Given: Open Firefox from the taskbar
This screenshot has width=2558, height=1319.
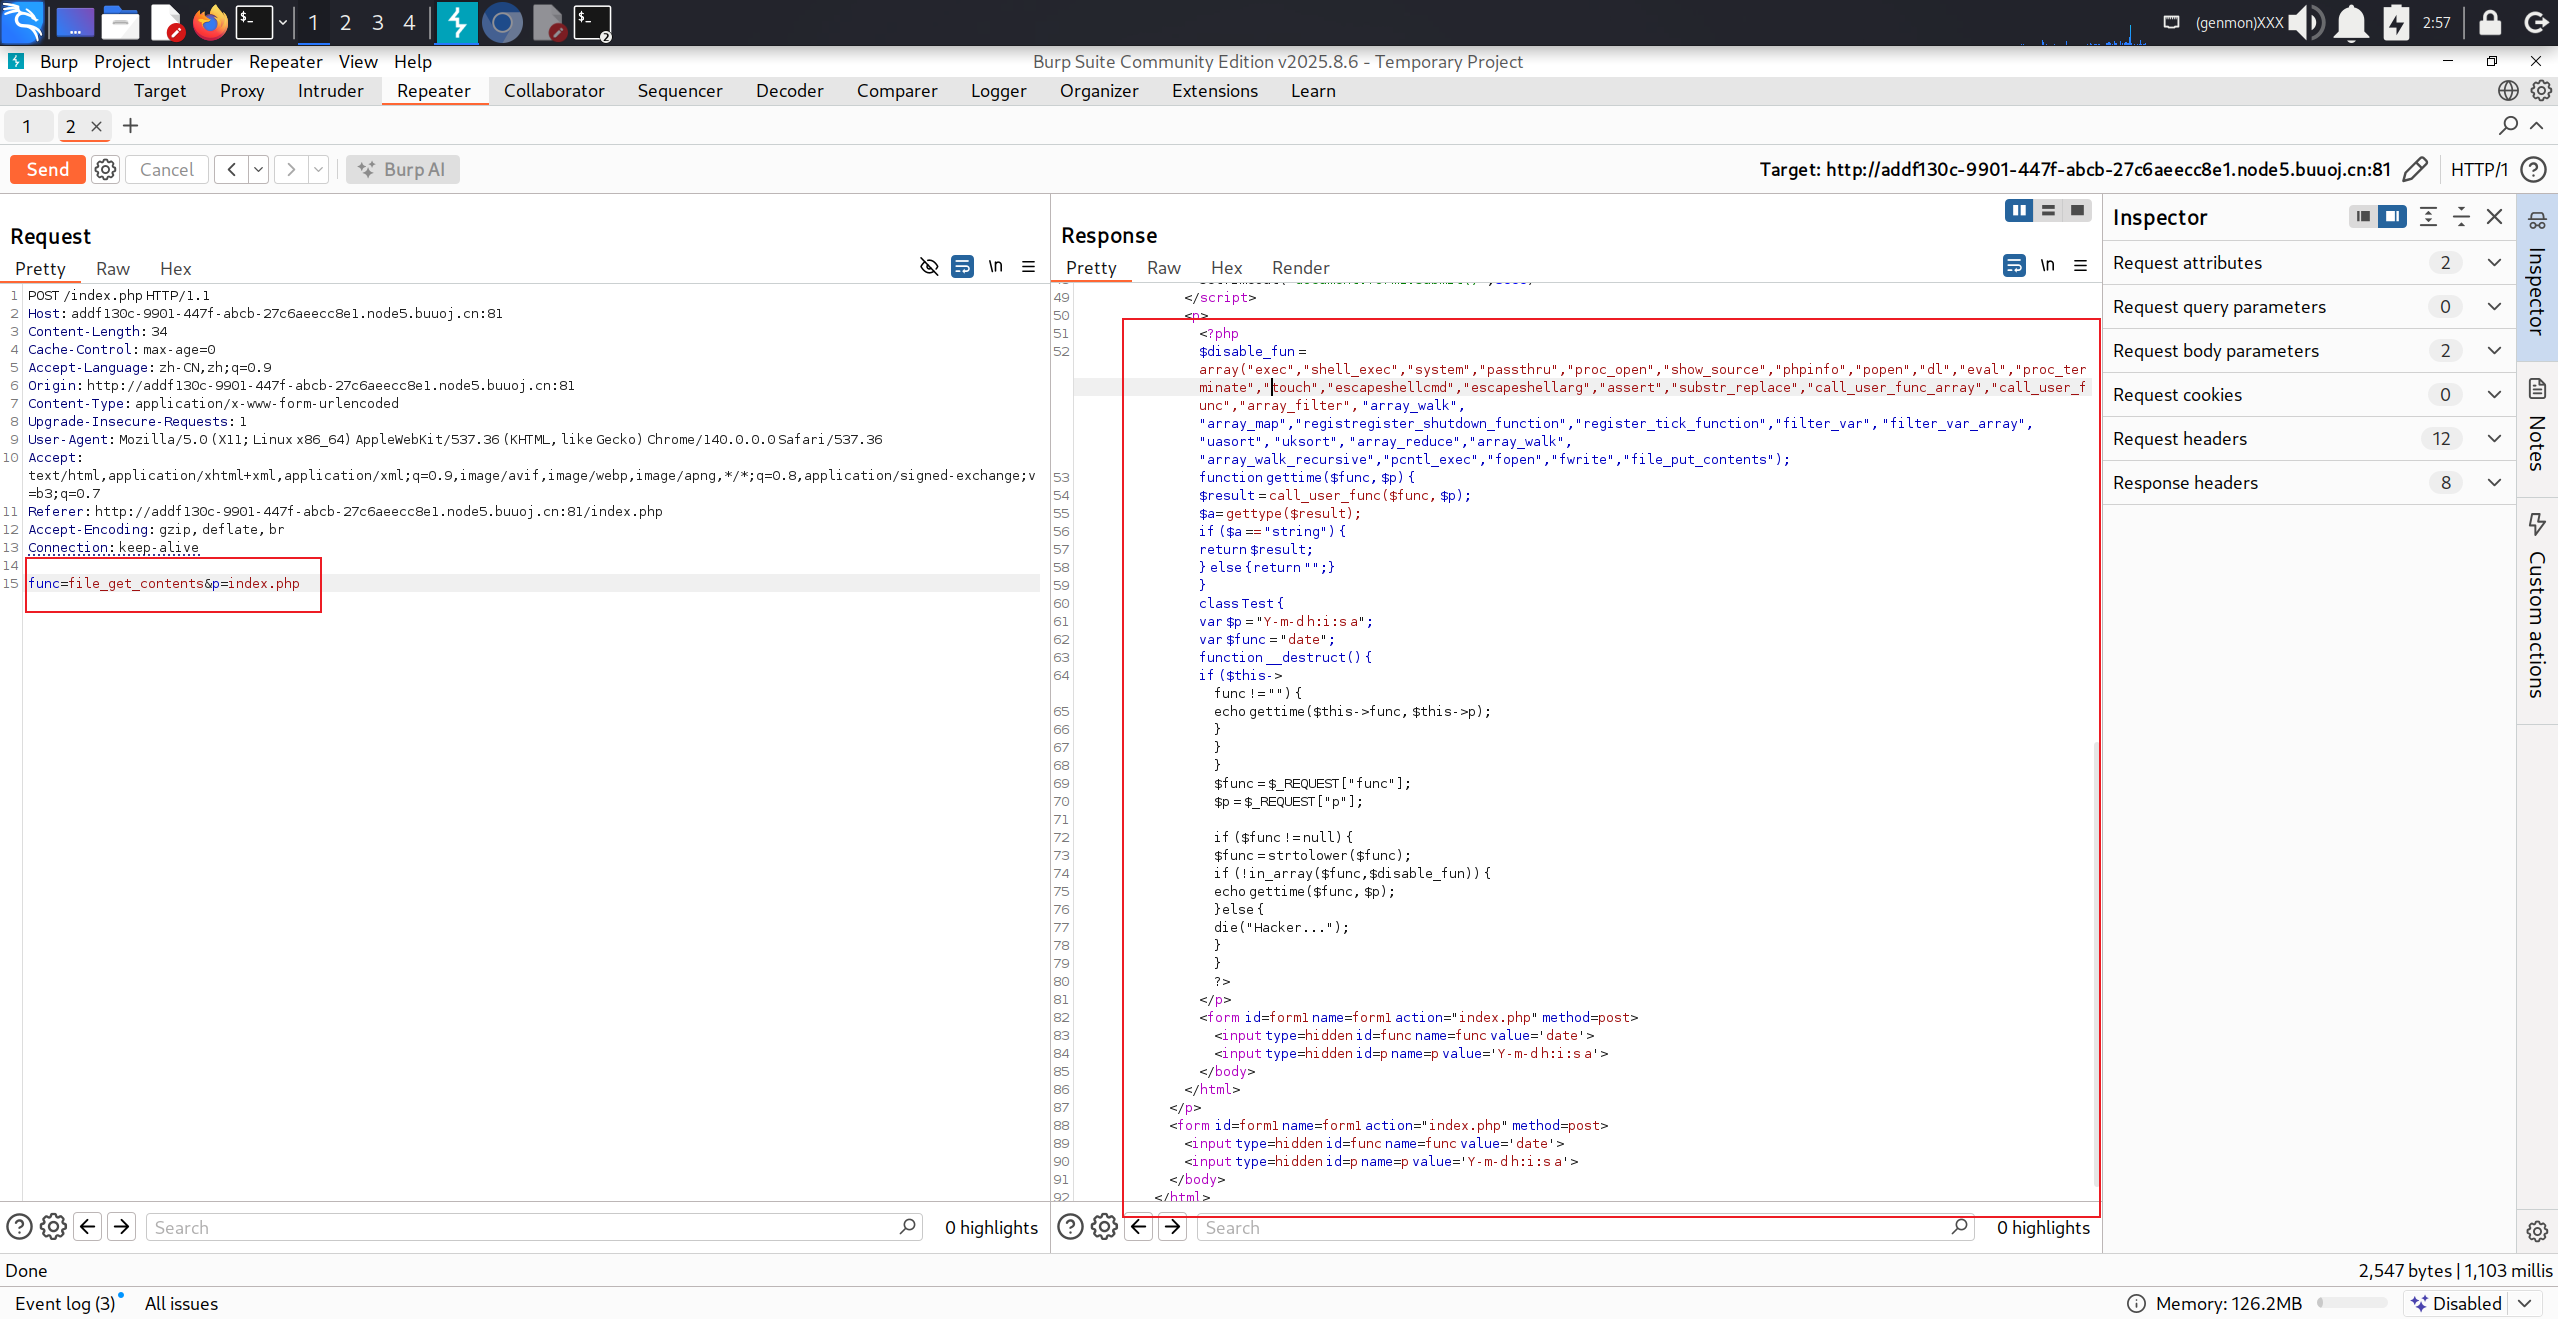Looking at the screenshot, I should point(210,22).
